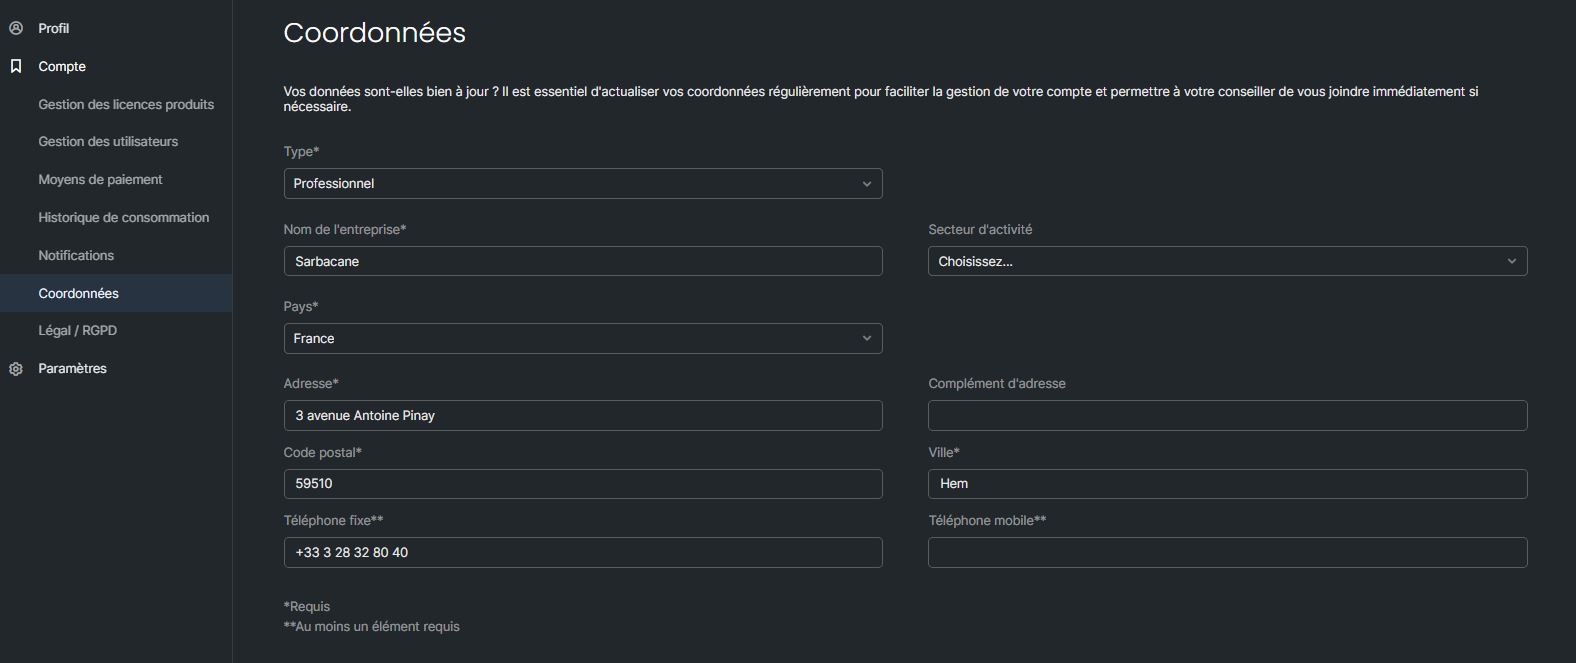Click the Code postal field

coord(582,484)
